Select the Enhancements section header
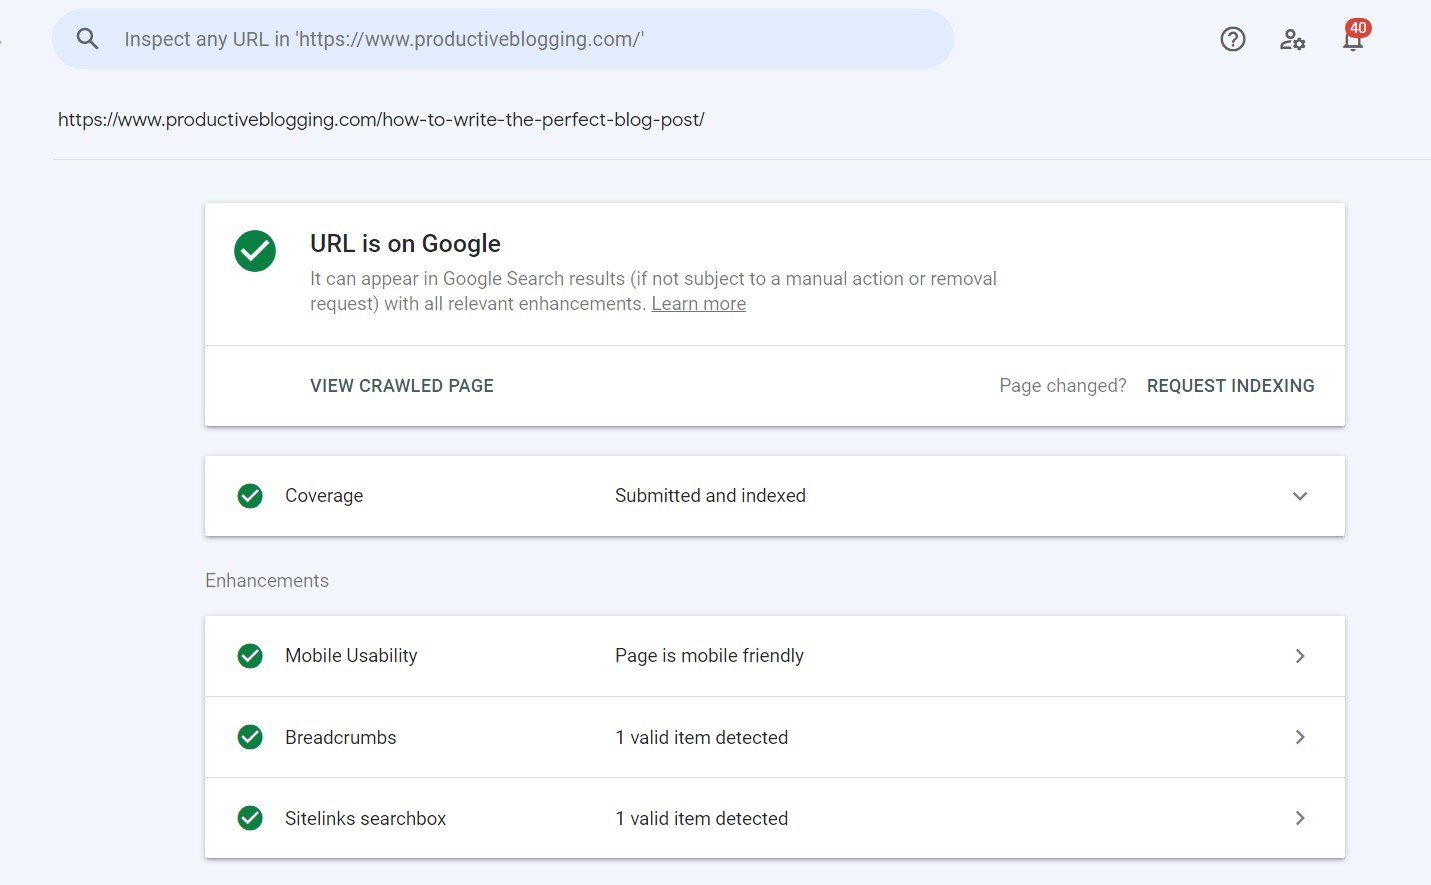The height and width of the screenshot is (885, 1431). [266, 580]
